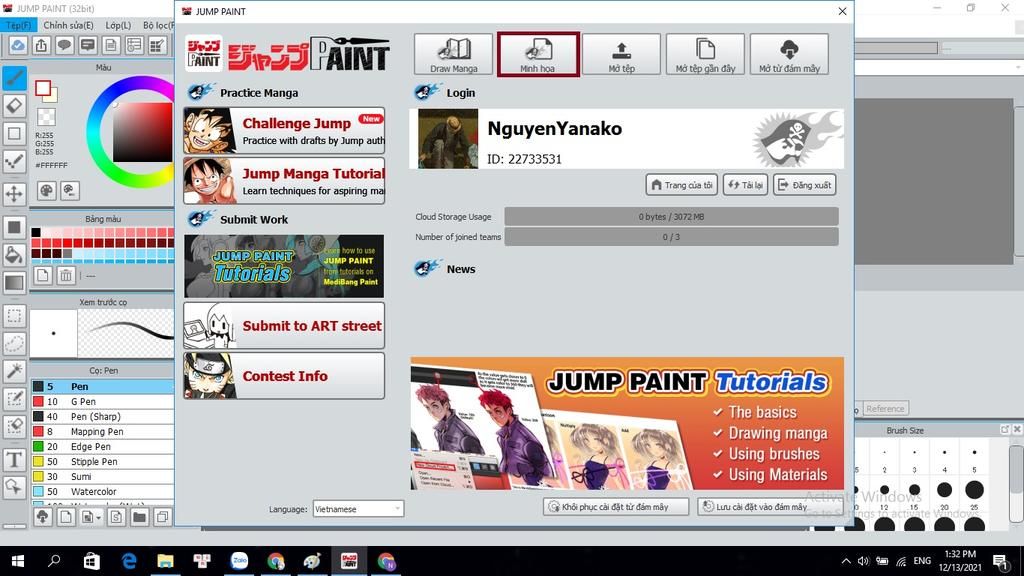Click the foreground color swatch
This screenshot has height=576, width=1024.
click(43, 88)
